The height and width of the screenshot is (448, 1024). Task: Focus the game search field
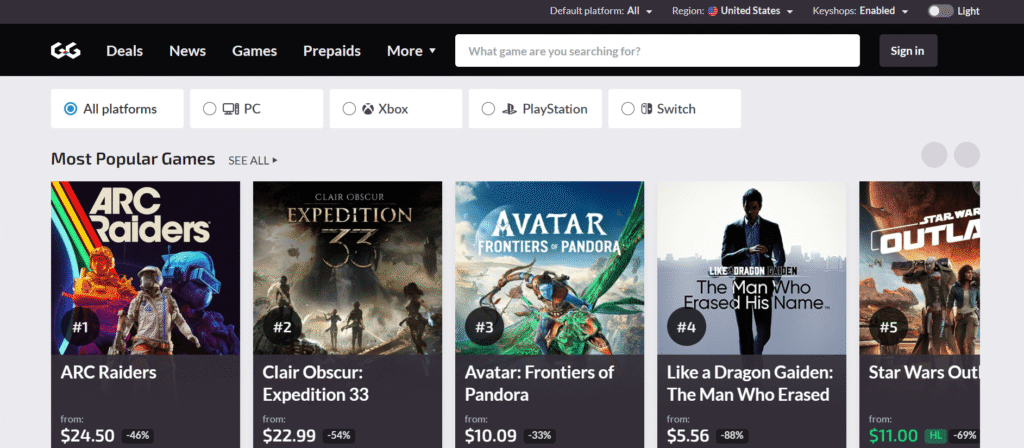(657, 51)
